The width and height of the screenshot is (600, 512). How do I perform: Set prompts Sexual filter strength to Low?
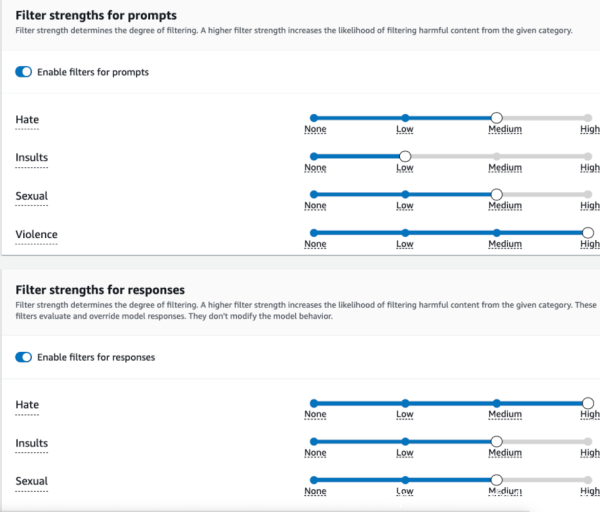405,194
